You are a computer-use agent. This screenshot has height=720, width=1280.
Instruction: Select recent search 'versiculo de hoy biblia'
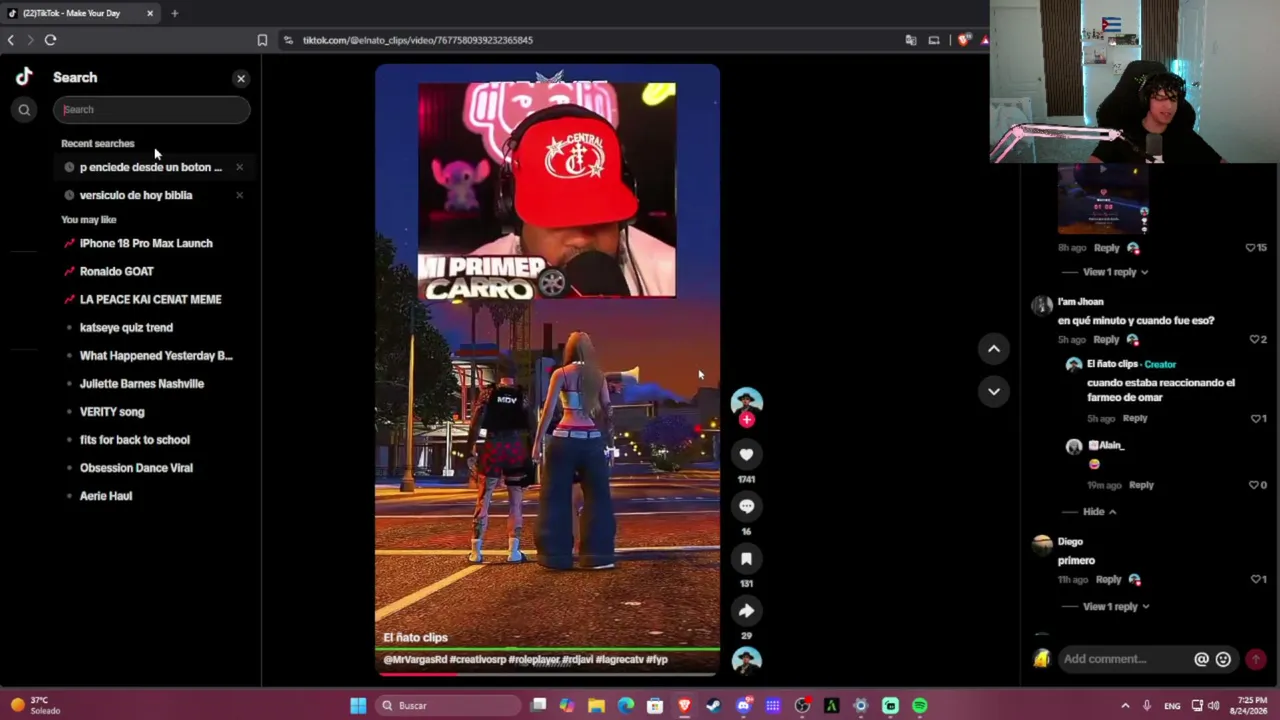136,195
